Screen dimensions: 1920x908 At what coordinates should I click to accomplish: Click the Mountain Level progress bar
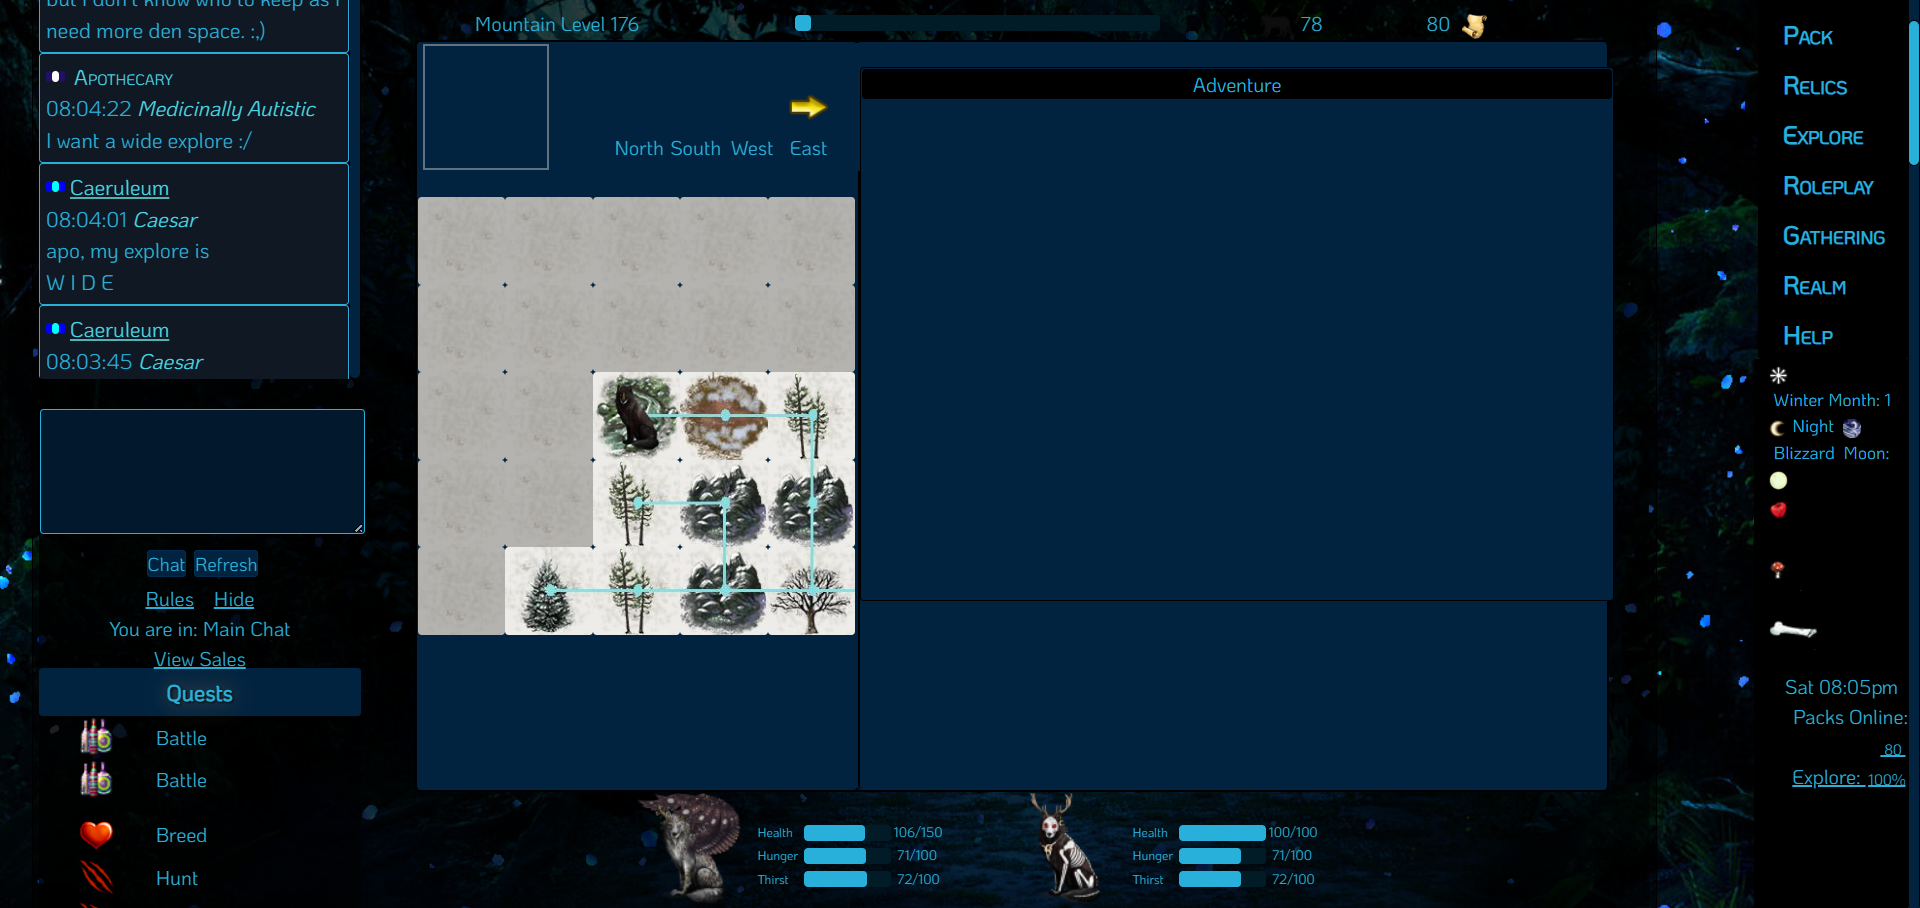pos(977,23)
